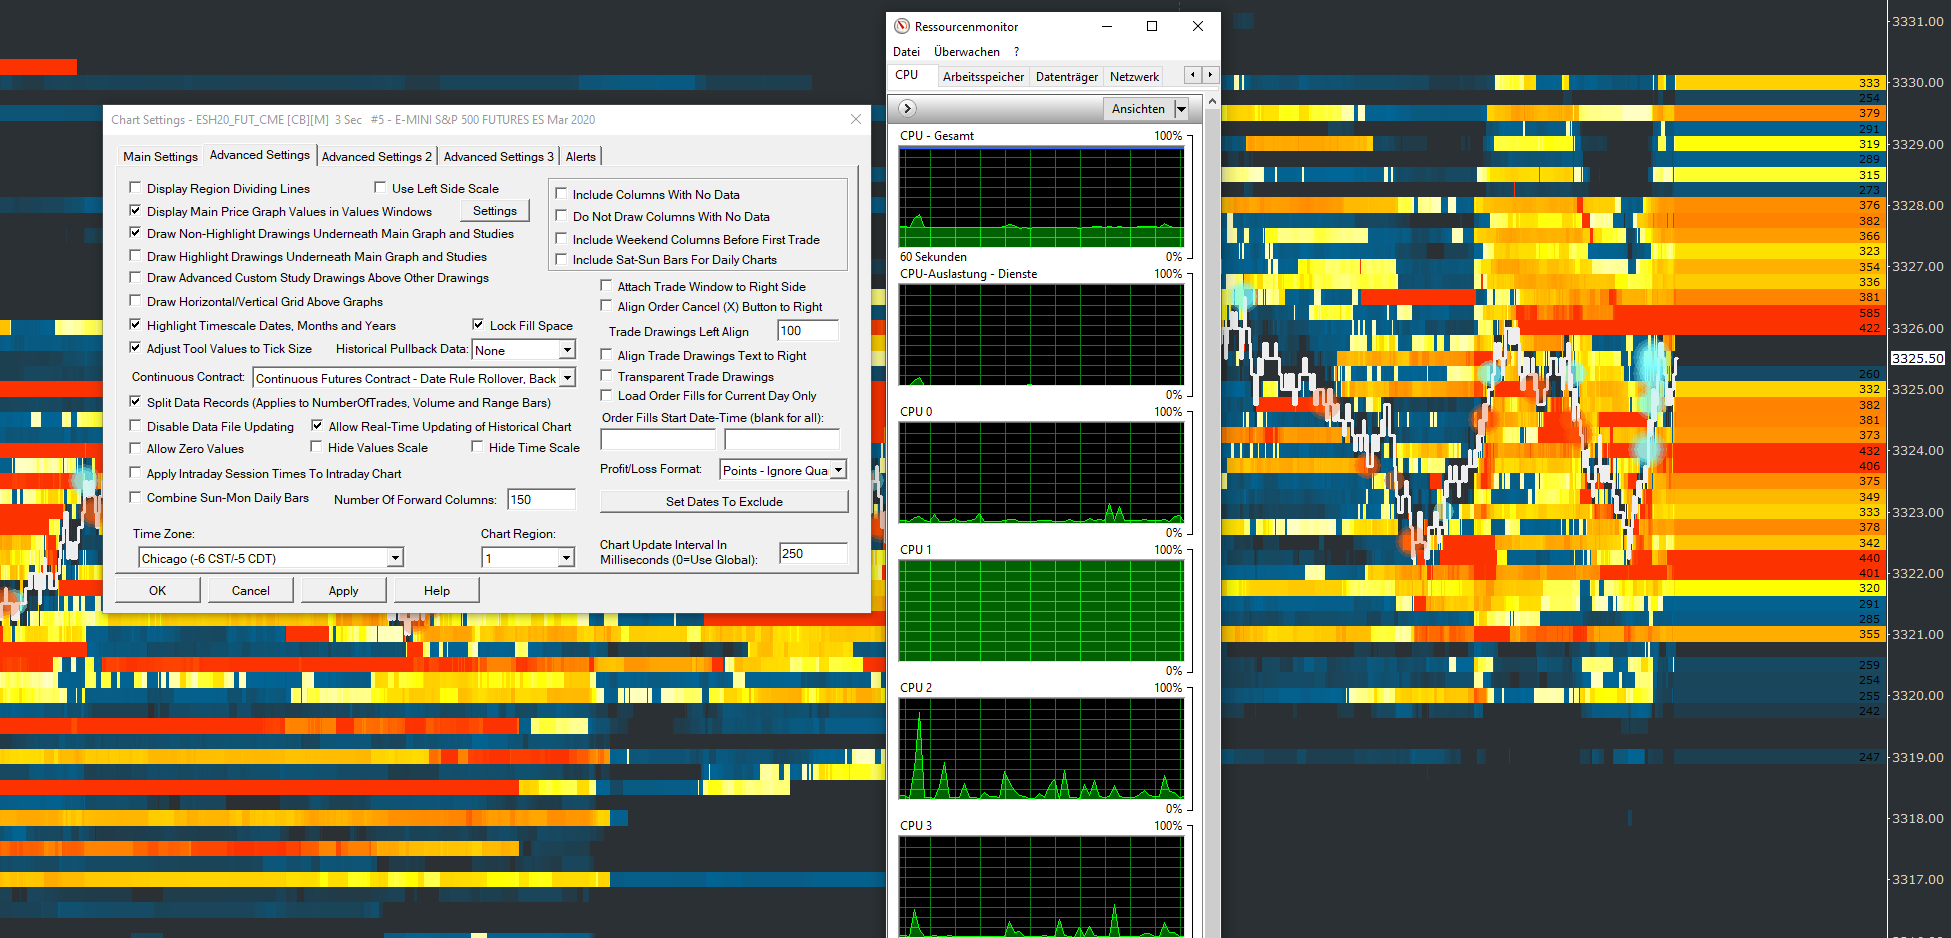Viewport: 1951px width, 938px height.
Task: Click Chart Update Interval field
Action: [x=813, y=553]
